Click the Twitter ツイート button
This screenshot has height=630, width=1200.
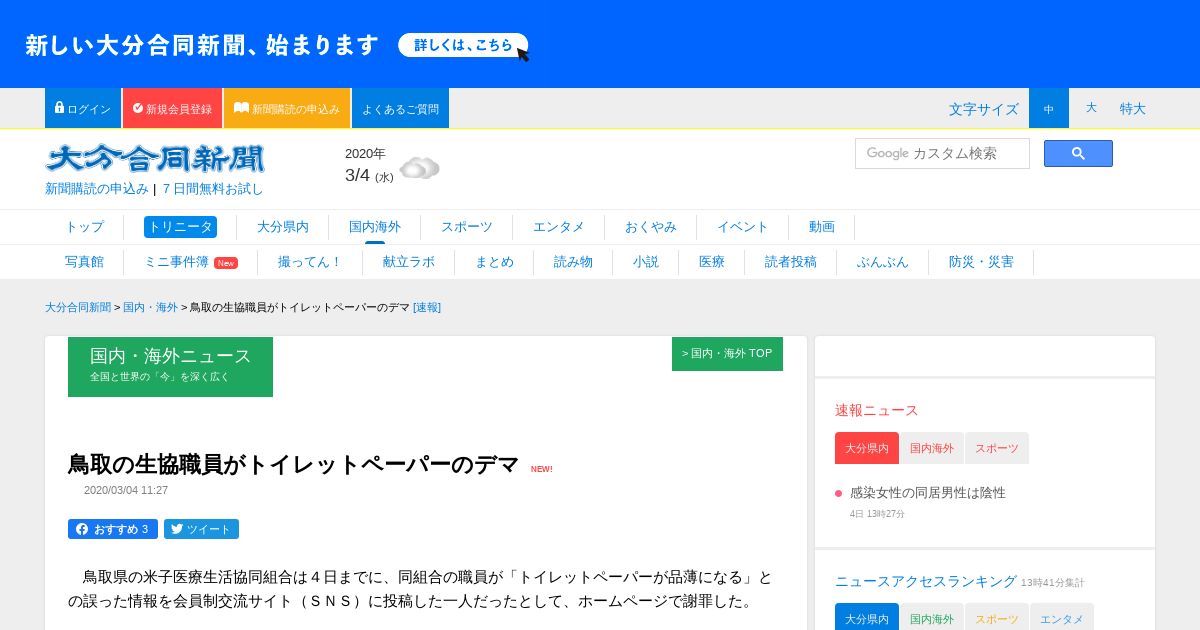(201, 529)
